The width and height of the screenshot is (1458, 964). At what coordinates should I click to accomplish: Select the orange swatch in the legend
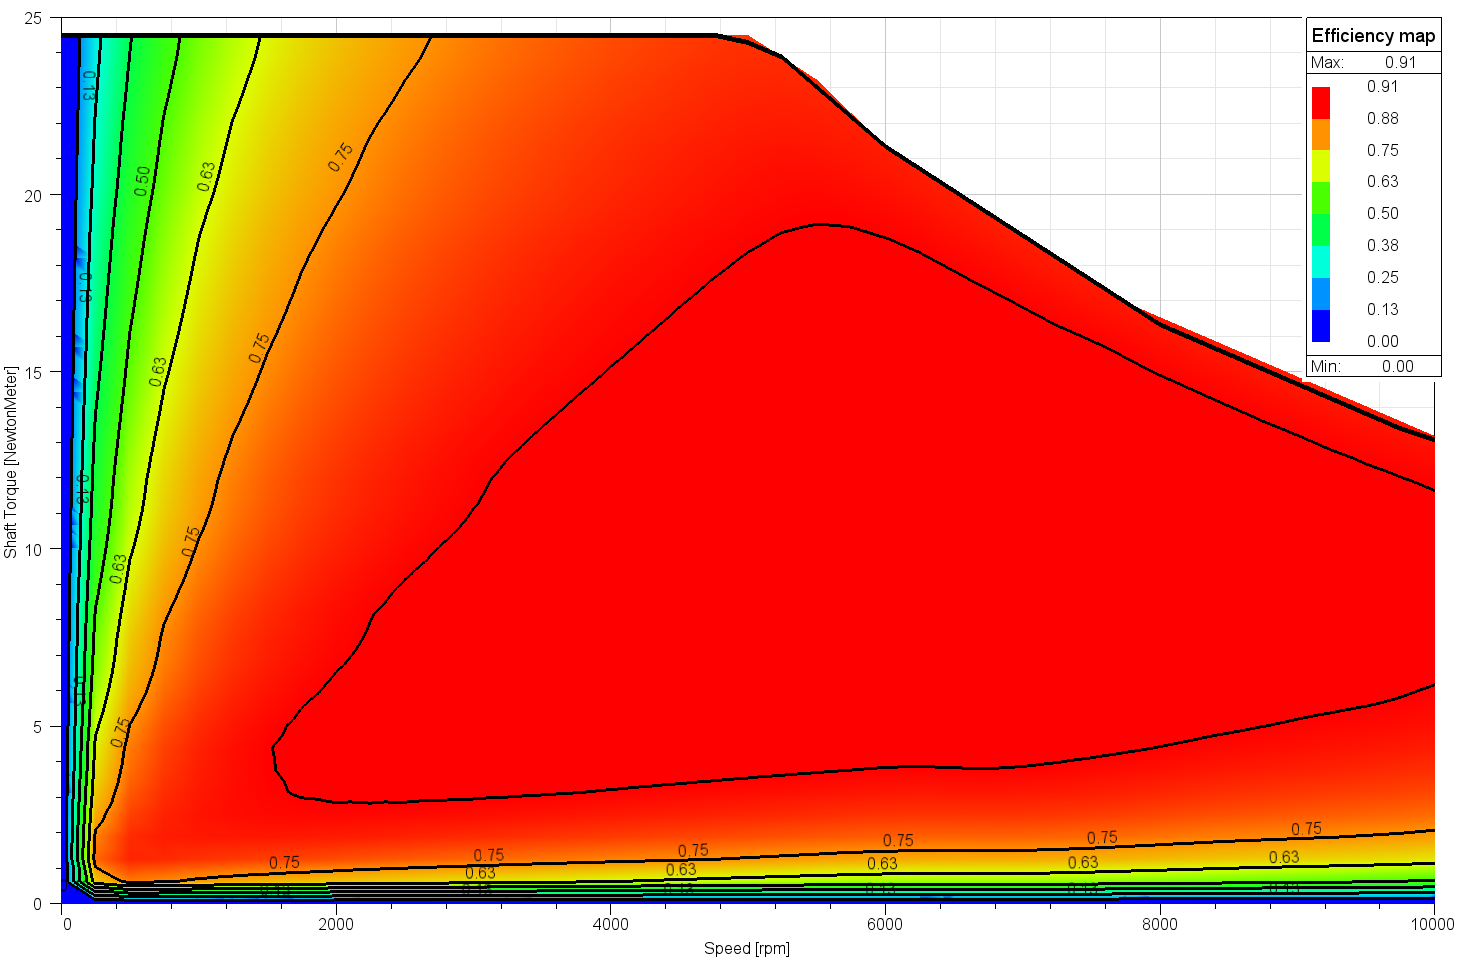[1320, 135]
